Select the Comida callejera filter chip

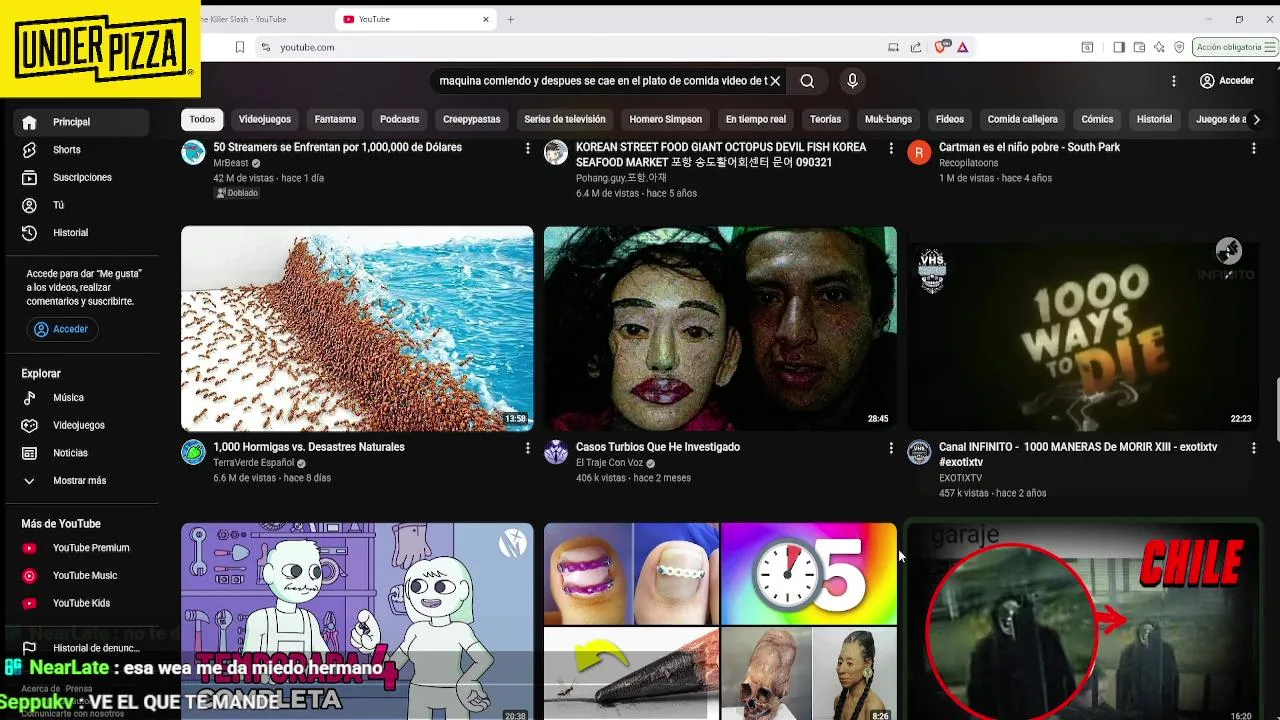[x=1022, y=119]
